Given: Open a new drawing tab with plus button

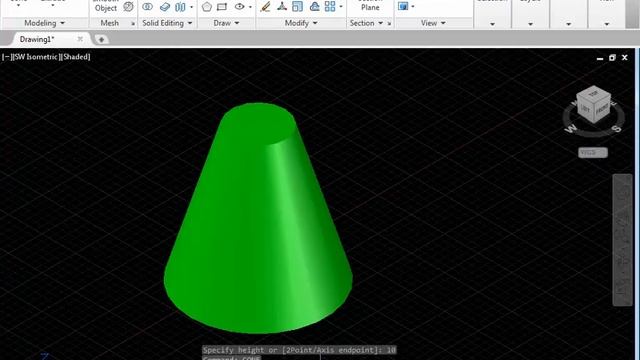Looking at the screenshot, I should (x=101, y=40).
